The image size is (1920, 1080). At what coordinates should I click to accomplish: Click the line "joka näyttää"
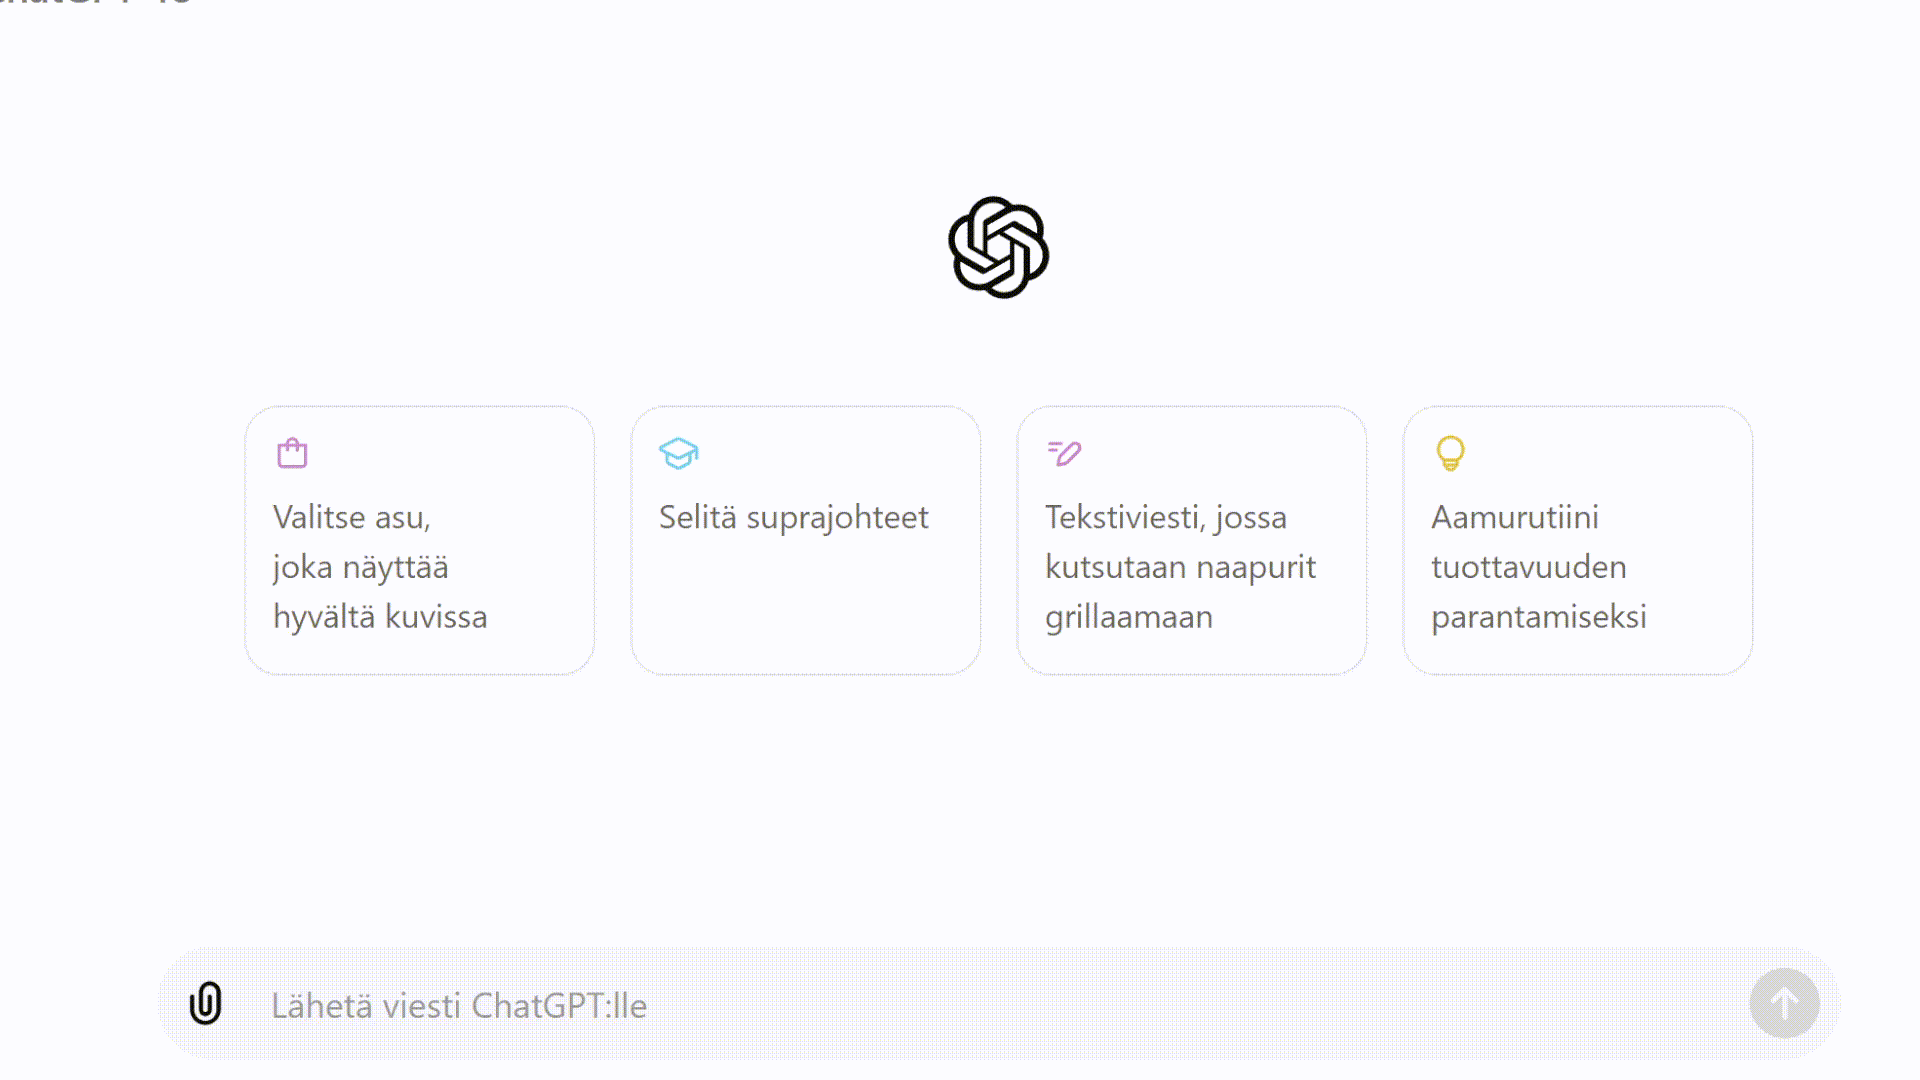(x=360, y=567)
